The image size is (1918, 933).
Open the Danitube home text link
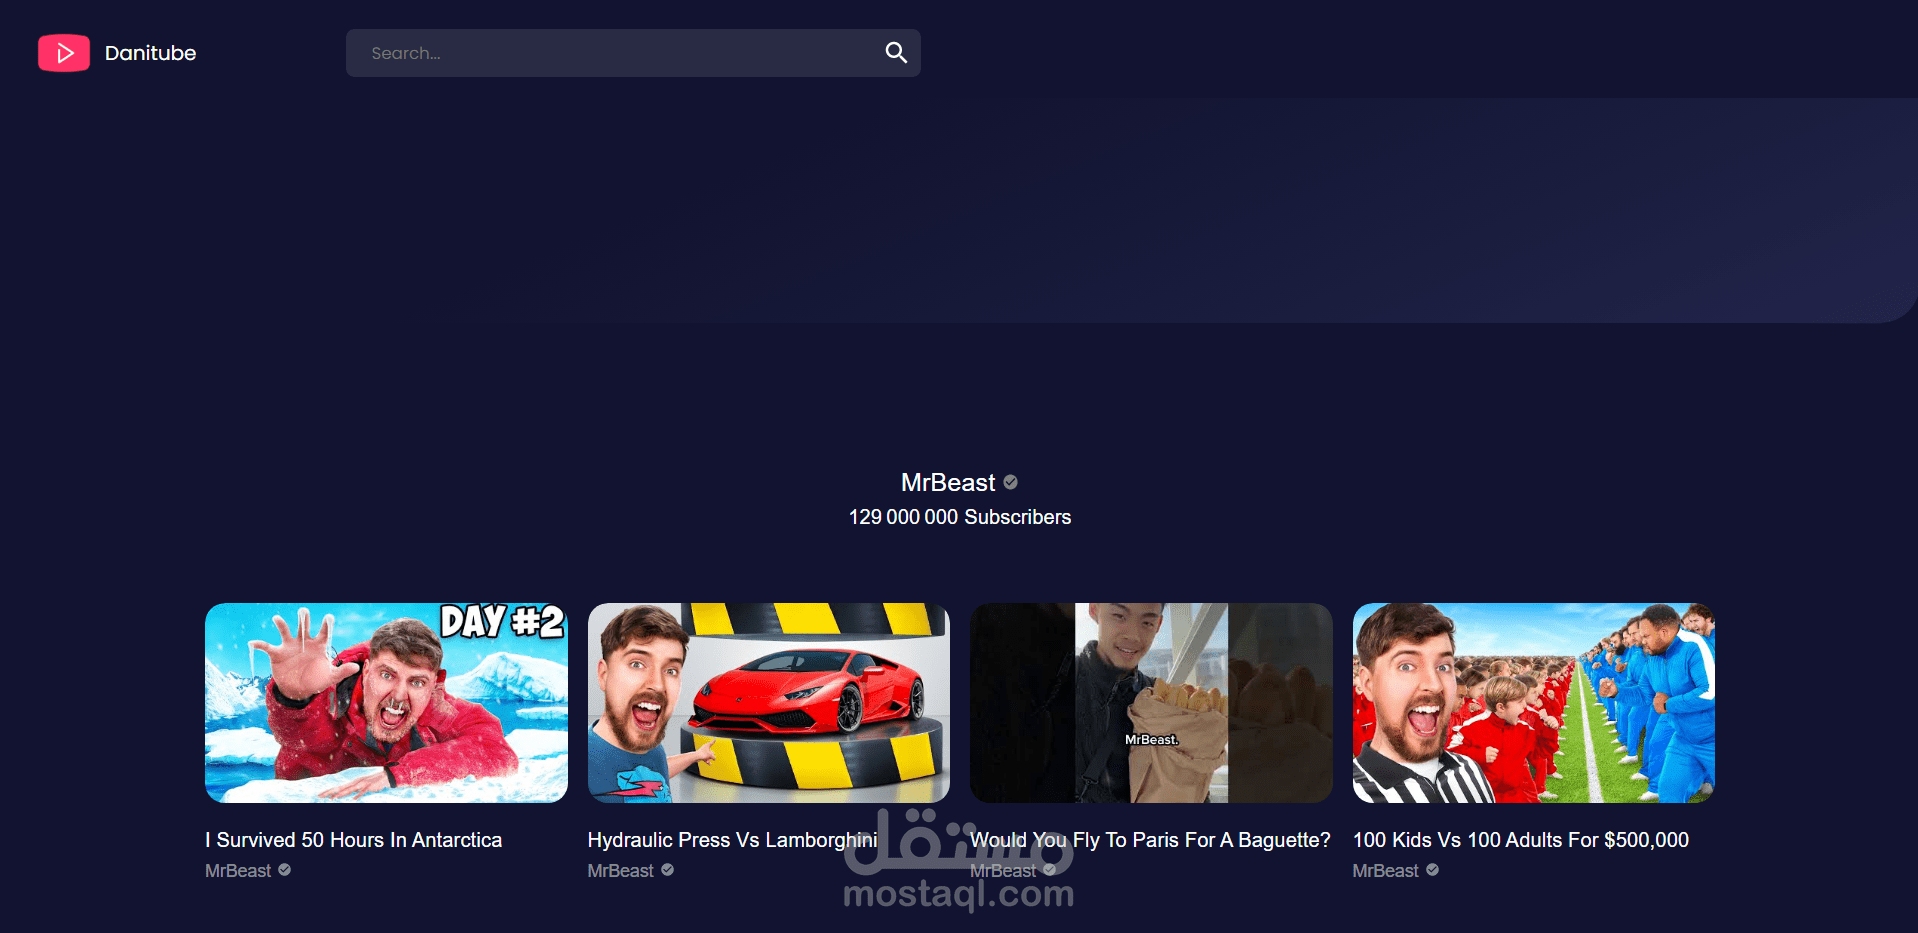point(150,53)
